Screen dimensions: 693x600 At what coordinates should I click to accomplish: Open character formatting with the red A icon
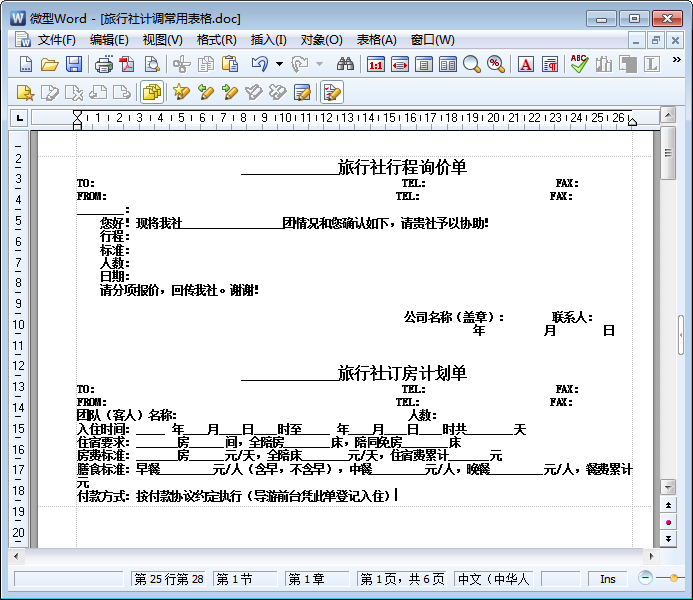click(525, 65)
